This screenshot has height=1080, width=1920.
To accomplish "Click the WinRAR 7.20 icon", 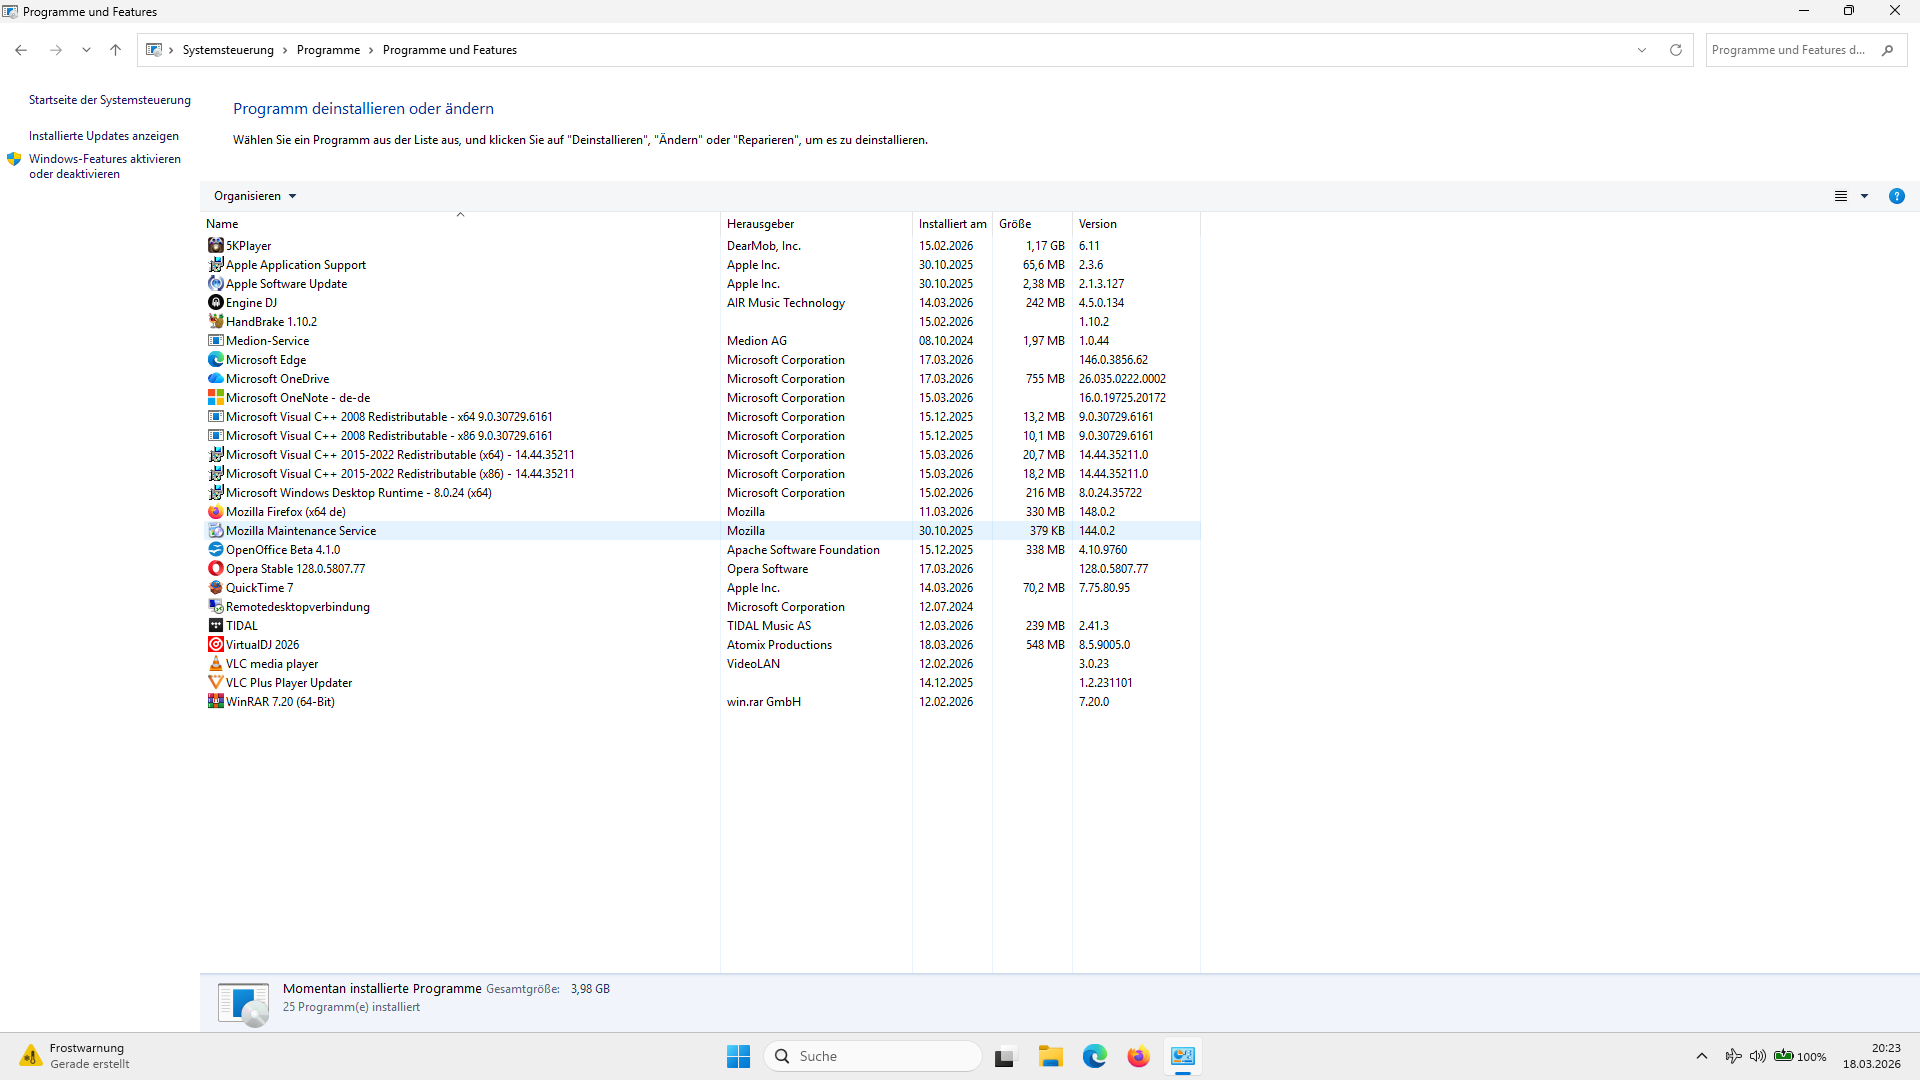I will 215,702.
